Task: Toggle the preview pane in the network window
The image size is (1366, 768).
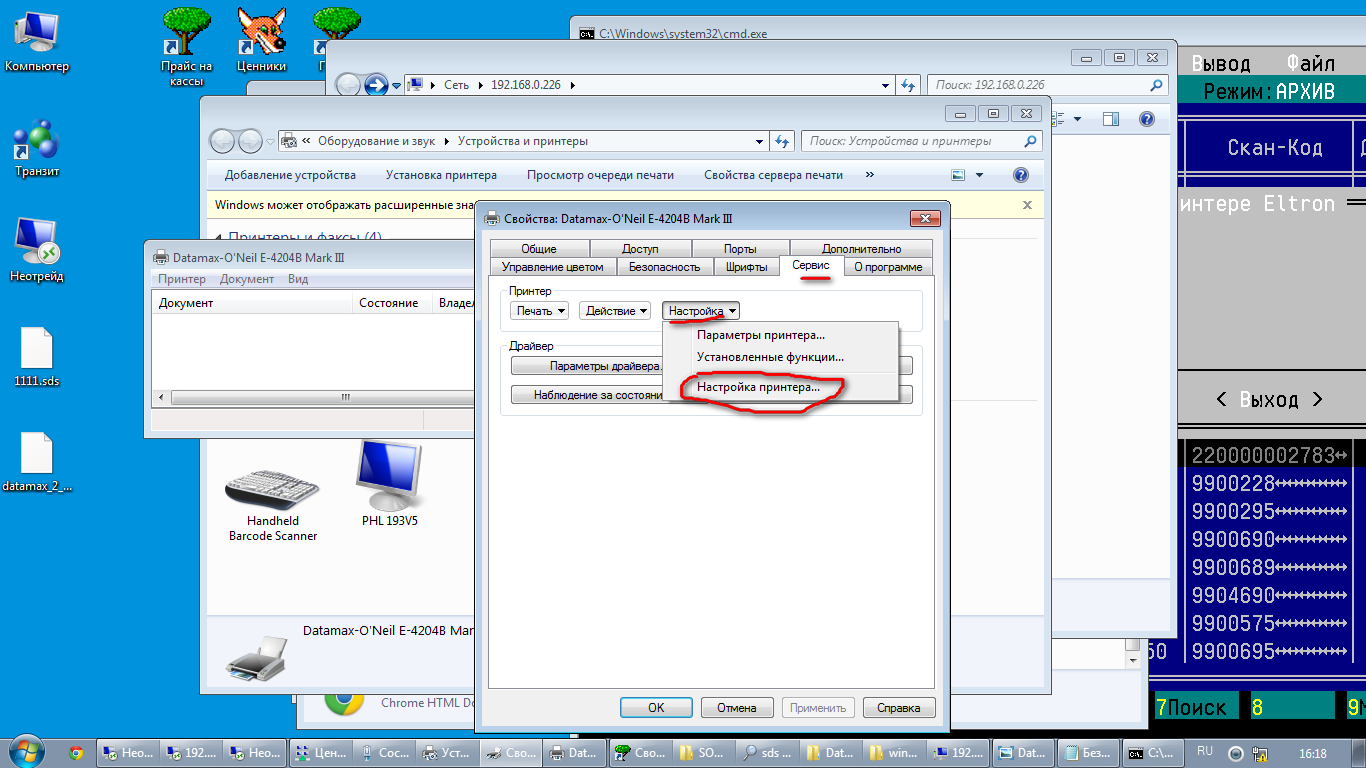Action: coord(1110,119)
